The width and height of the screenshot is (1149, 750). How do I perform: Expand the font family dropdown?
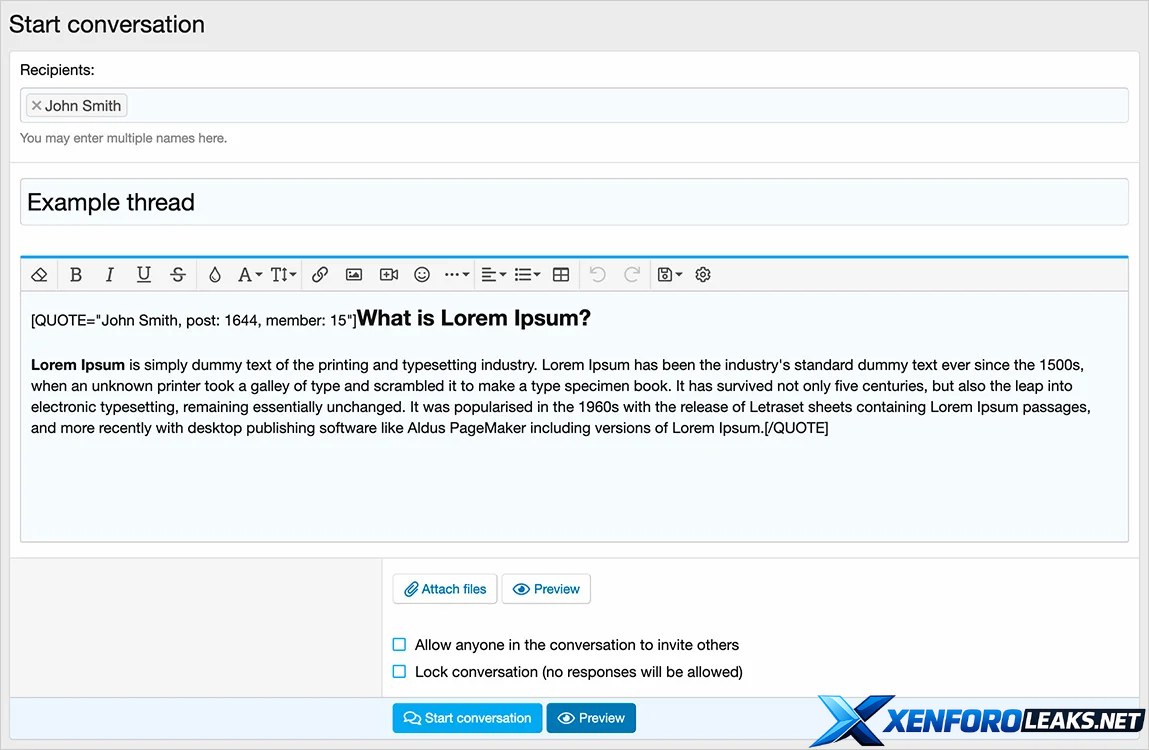click(x=249, y=275)
